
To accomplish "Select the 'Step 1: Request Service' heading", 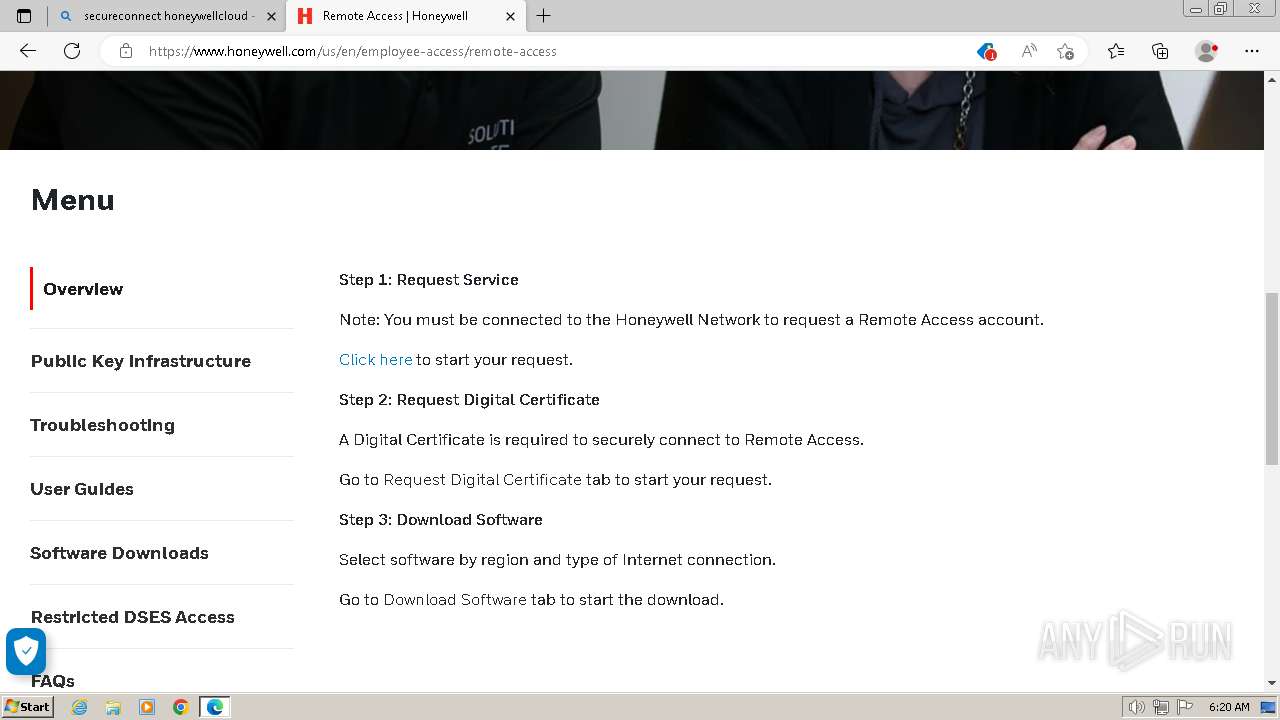I will [x=429, y=280].
